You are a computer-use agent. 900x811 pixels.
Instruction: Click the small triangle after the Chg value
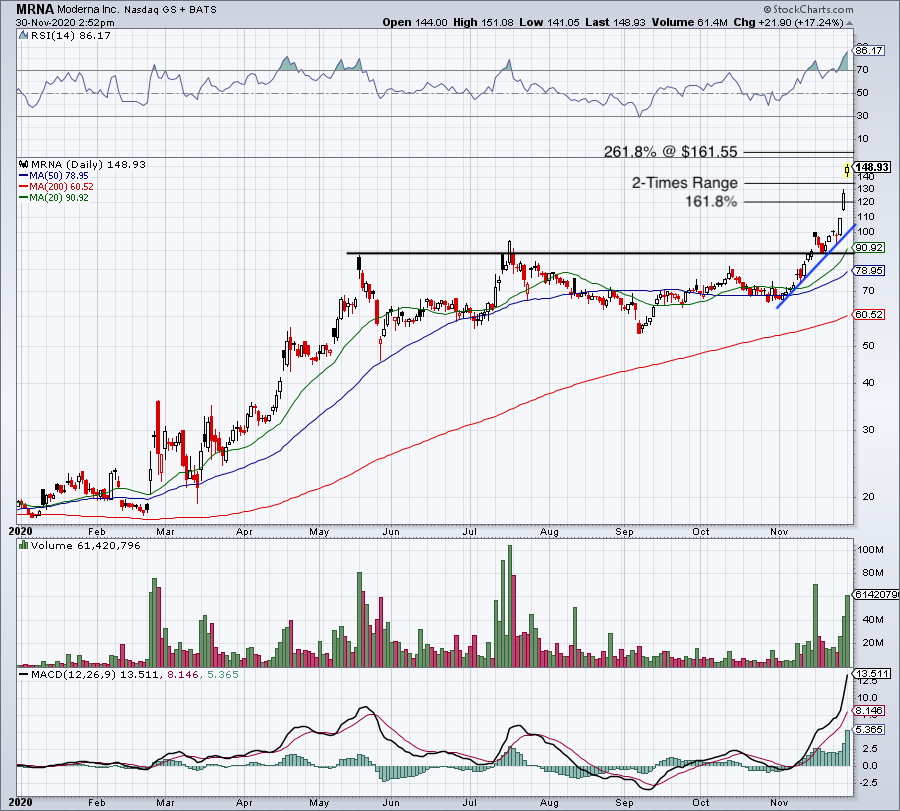[x=849, y=23]
